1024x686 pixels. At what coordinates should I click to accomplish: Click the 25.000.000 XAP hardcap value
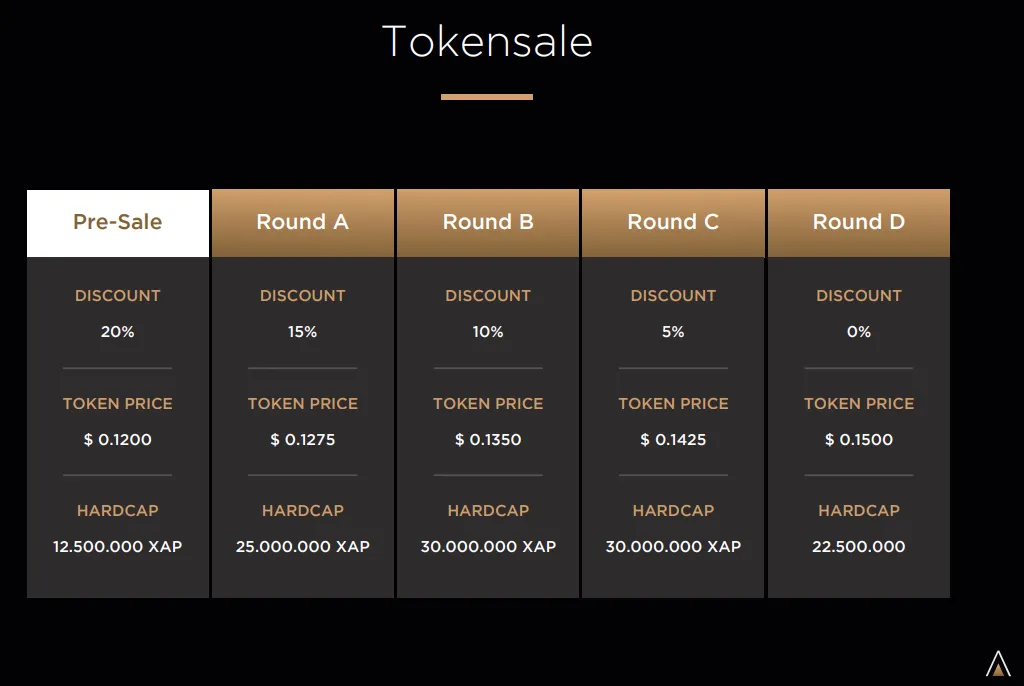pos(302,546)
